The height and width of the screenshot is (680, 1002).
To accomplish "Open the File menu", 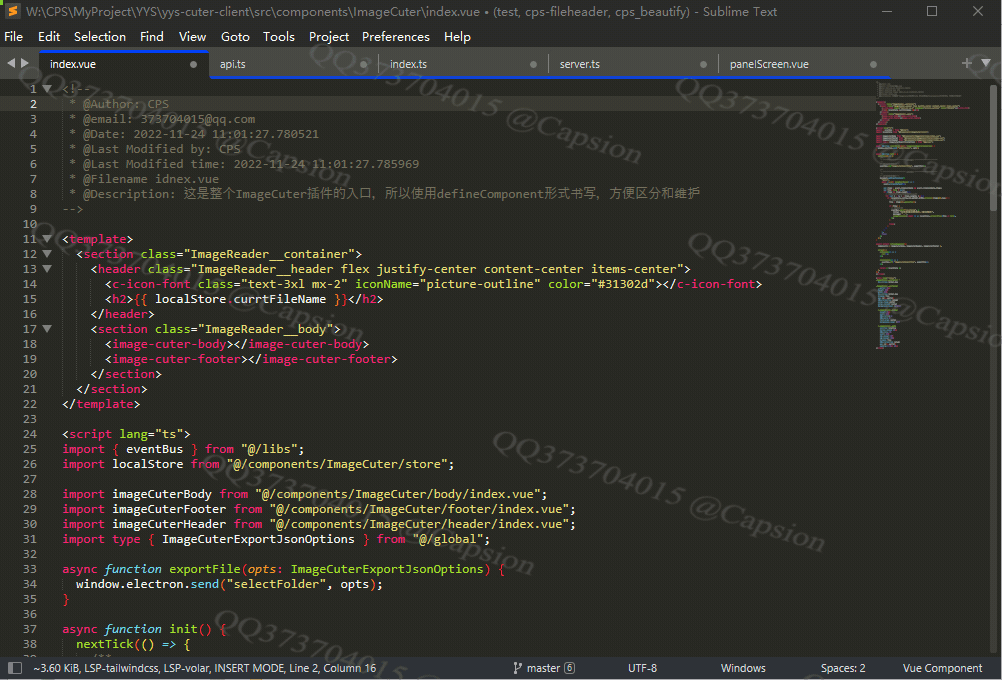I will (x=13, y=37).
